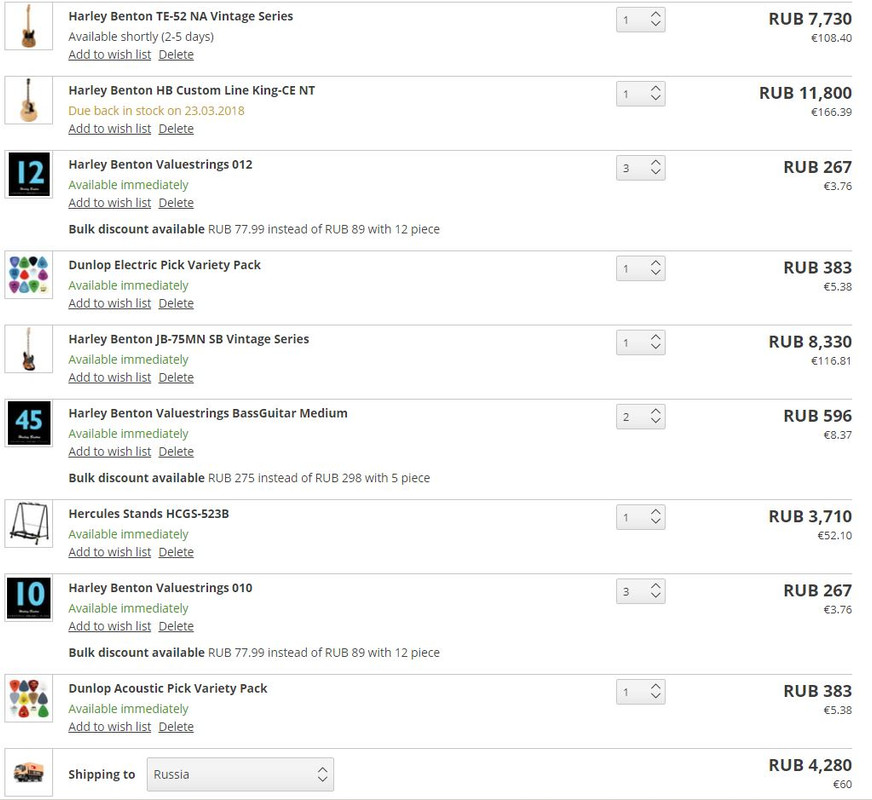Delete Valuestrings BassGuitar Medium from basket
The height and width of the screenshot is (800, 872).
pyautogui.click(x=176, y=451)
